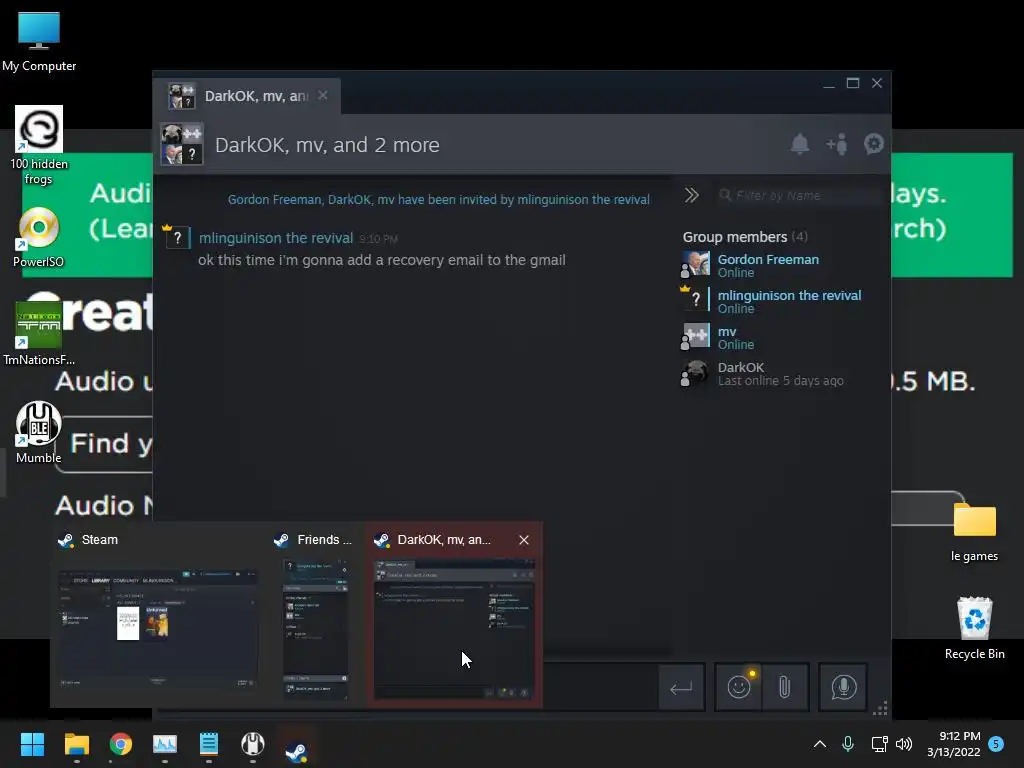Select the DarkOK, mv preview thumbnail
The image size is (1024, 768).
tap(454, 629)
